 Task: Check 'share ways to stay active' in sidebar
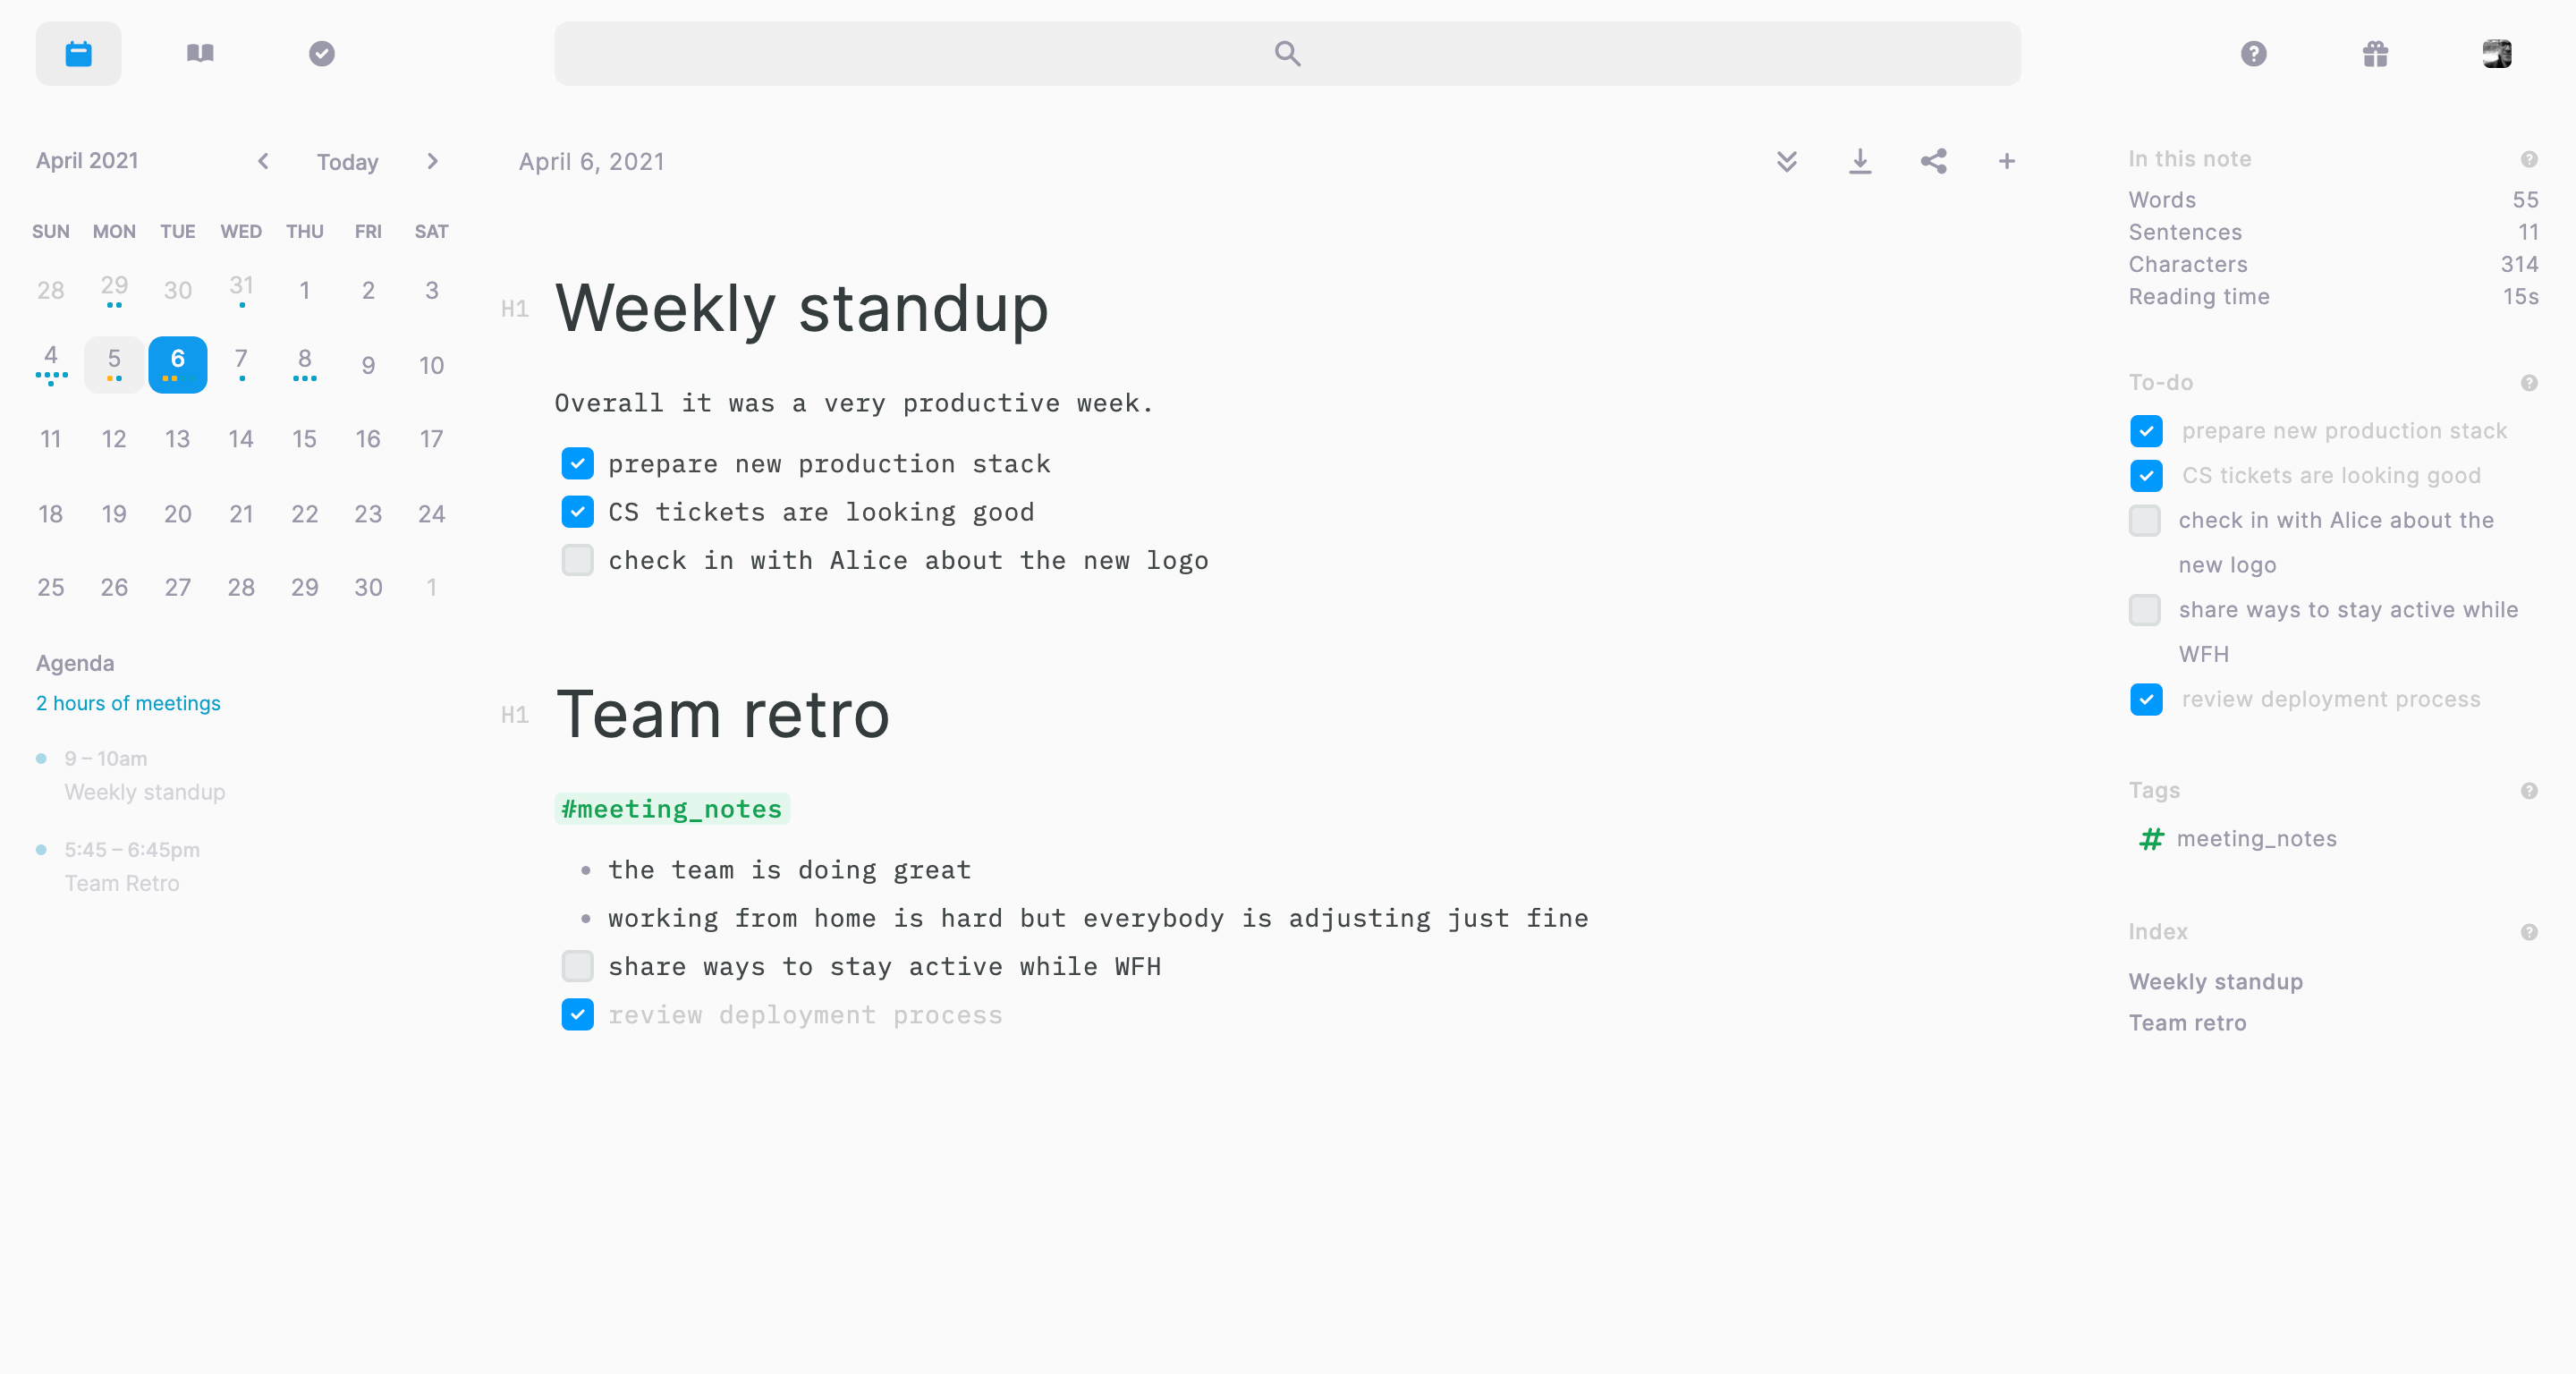(2144, 610)
